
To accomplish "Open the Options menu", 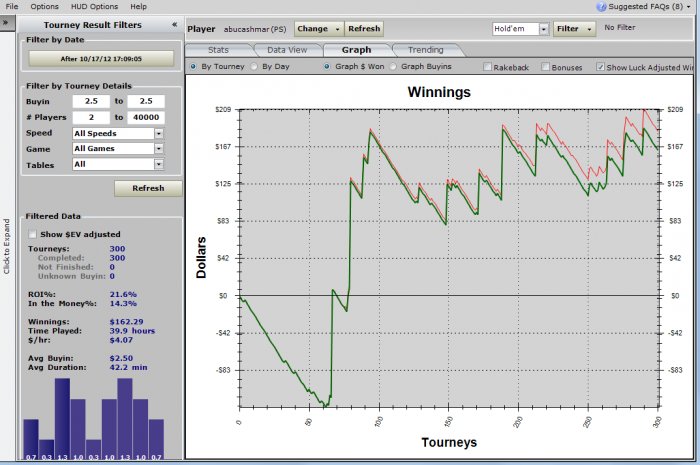I will pyautogui.click(x=44, y=6).
